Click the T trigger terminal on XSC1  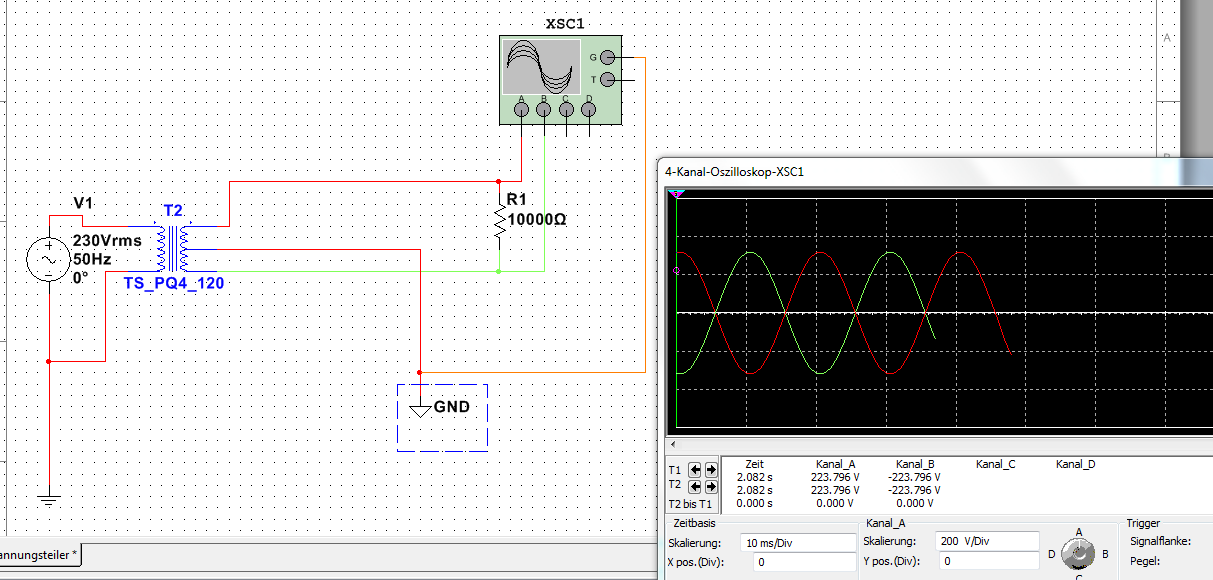coord(607,80)
